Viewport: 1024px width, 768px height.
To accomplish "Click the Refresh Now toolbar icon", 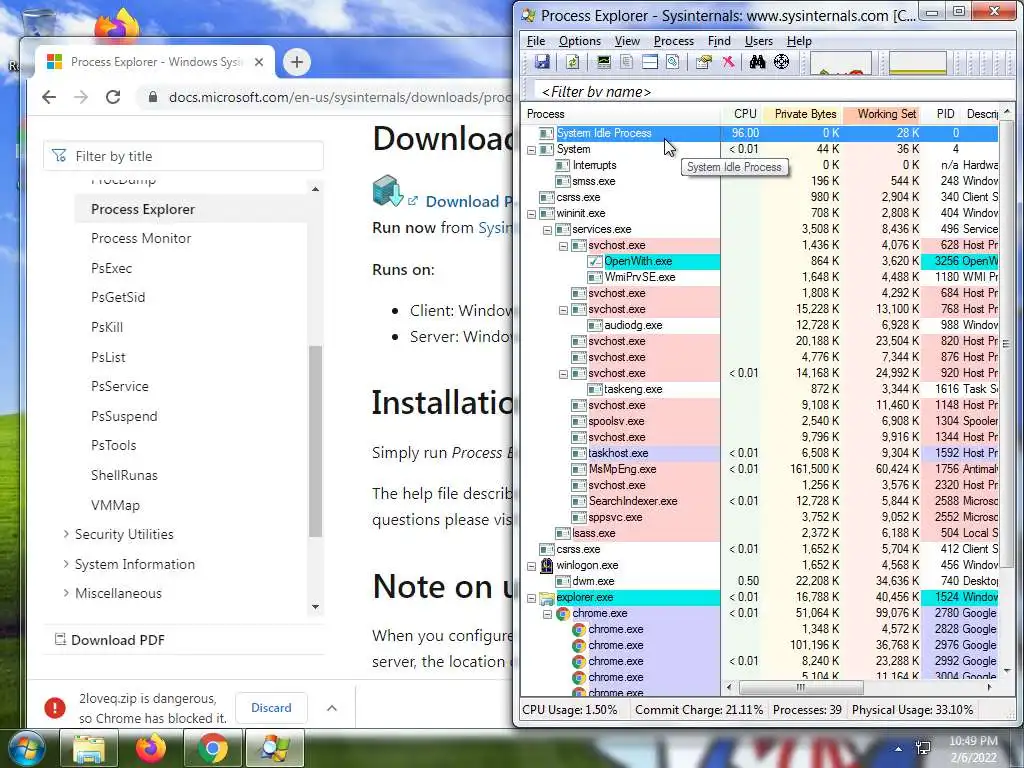I will pos(573,62).
